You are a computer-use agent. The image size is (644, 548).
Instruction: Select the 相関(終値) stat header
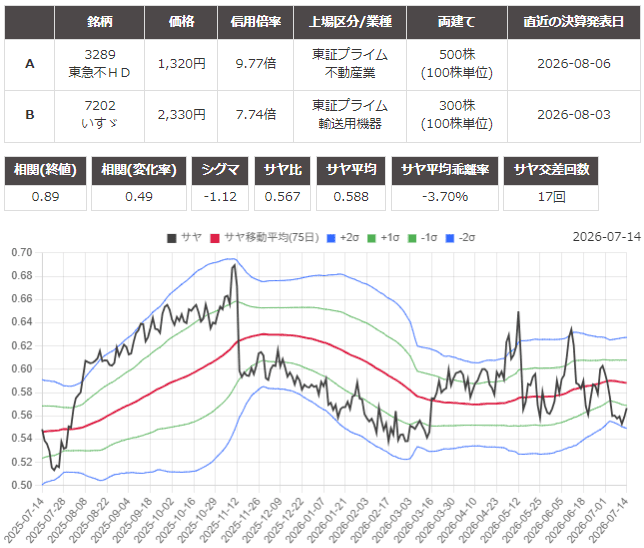coord(45,170)
